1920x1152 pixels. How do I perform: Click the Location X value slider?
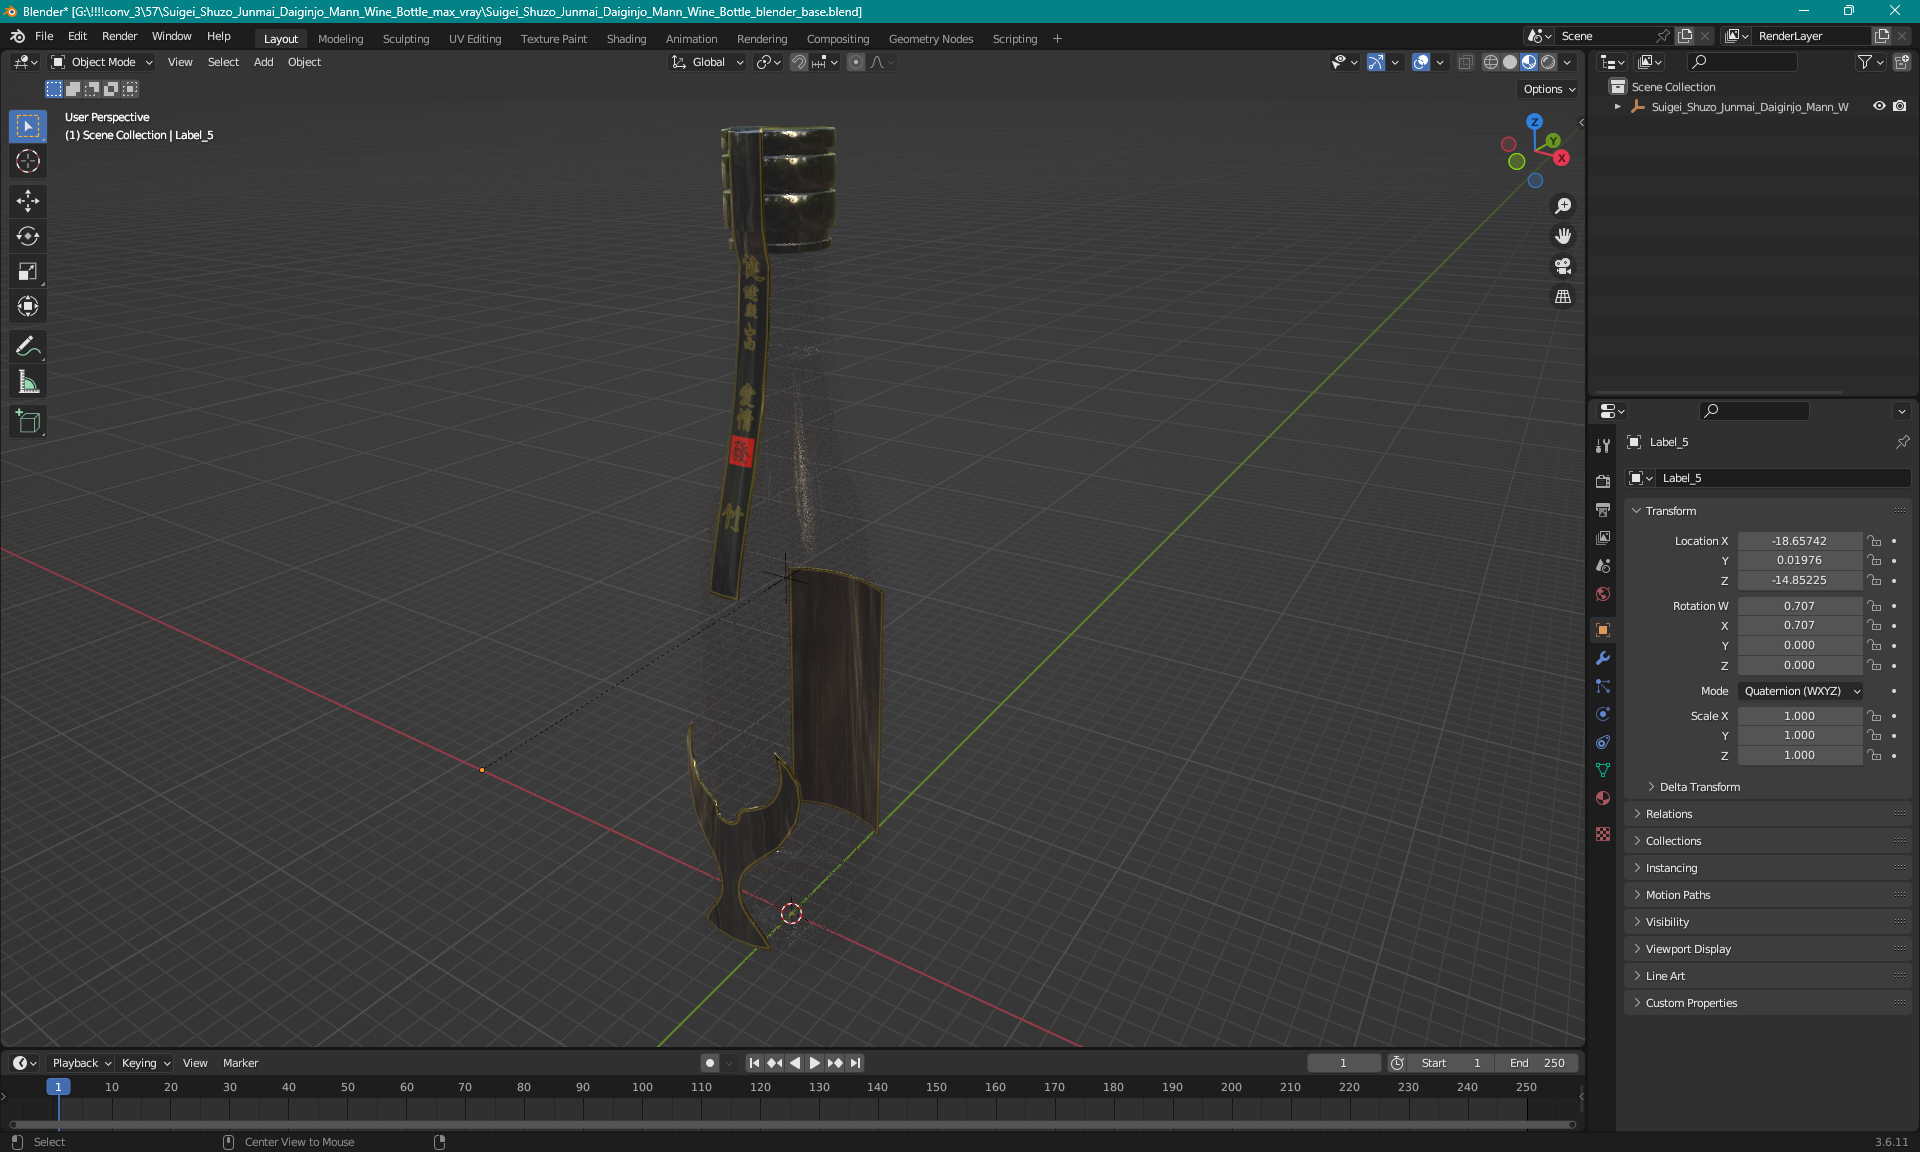(x=1799, y=541)
